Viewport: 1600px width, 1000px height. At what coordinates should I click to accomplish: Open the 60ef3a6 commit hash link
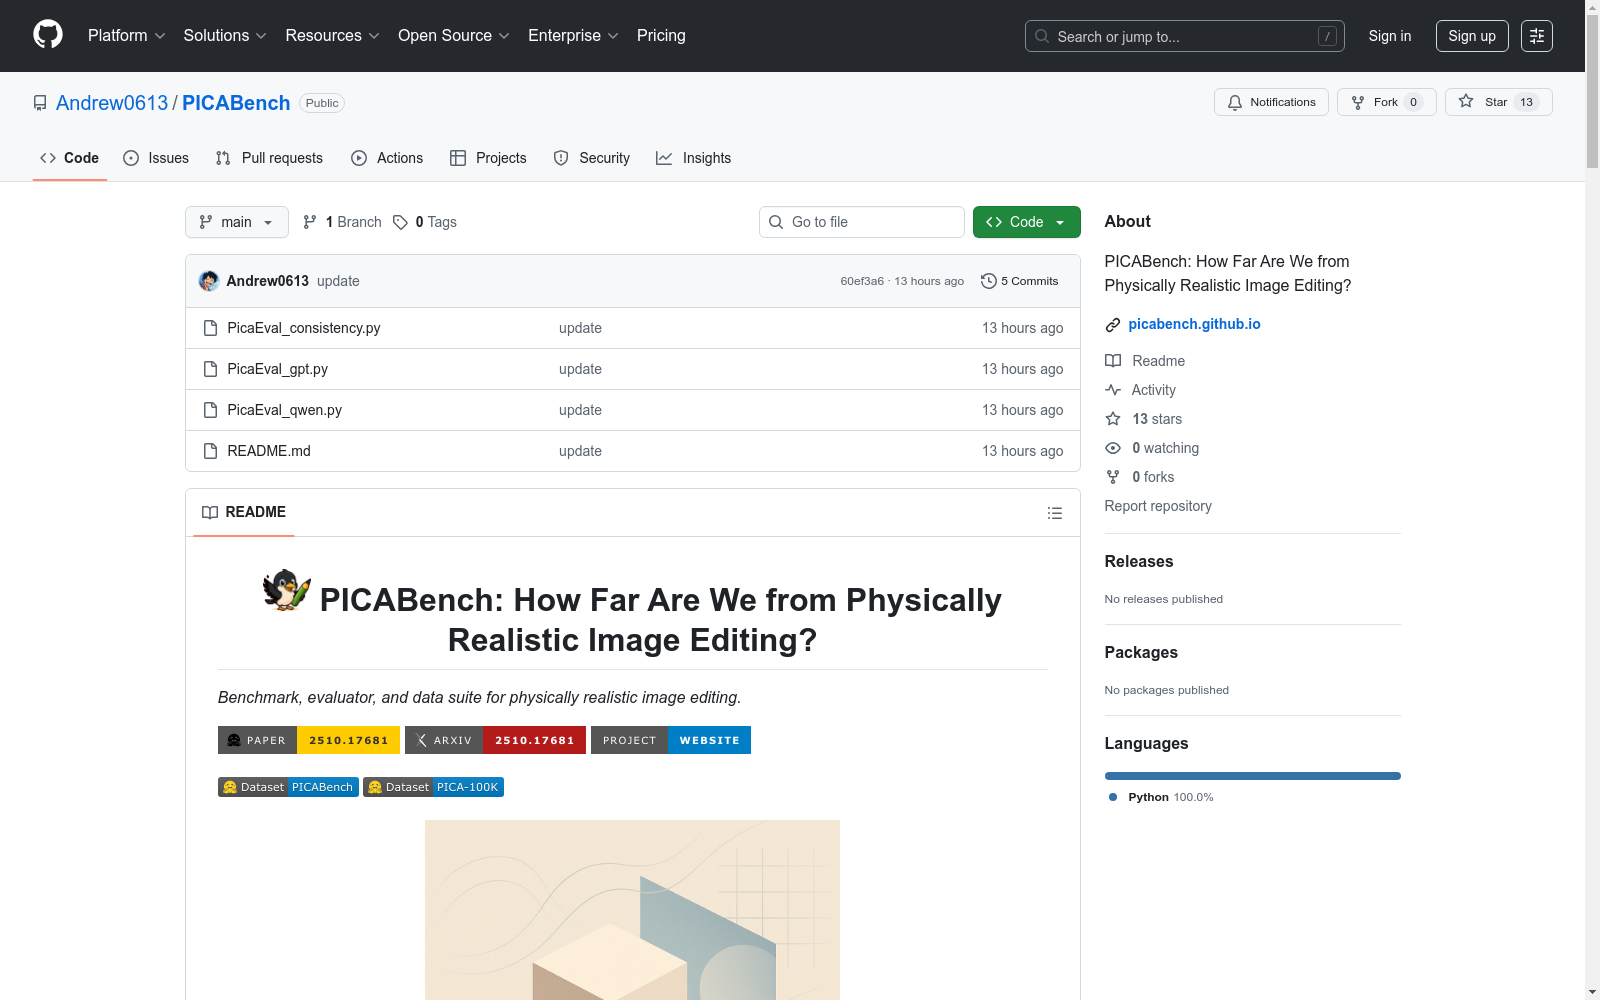pyautogui.click(x=862, y=281)
